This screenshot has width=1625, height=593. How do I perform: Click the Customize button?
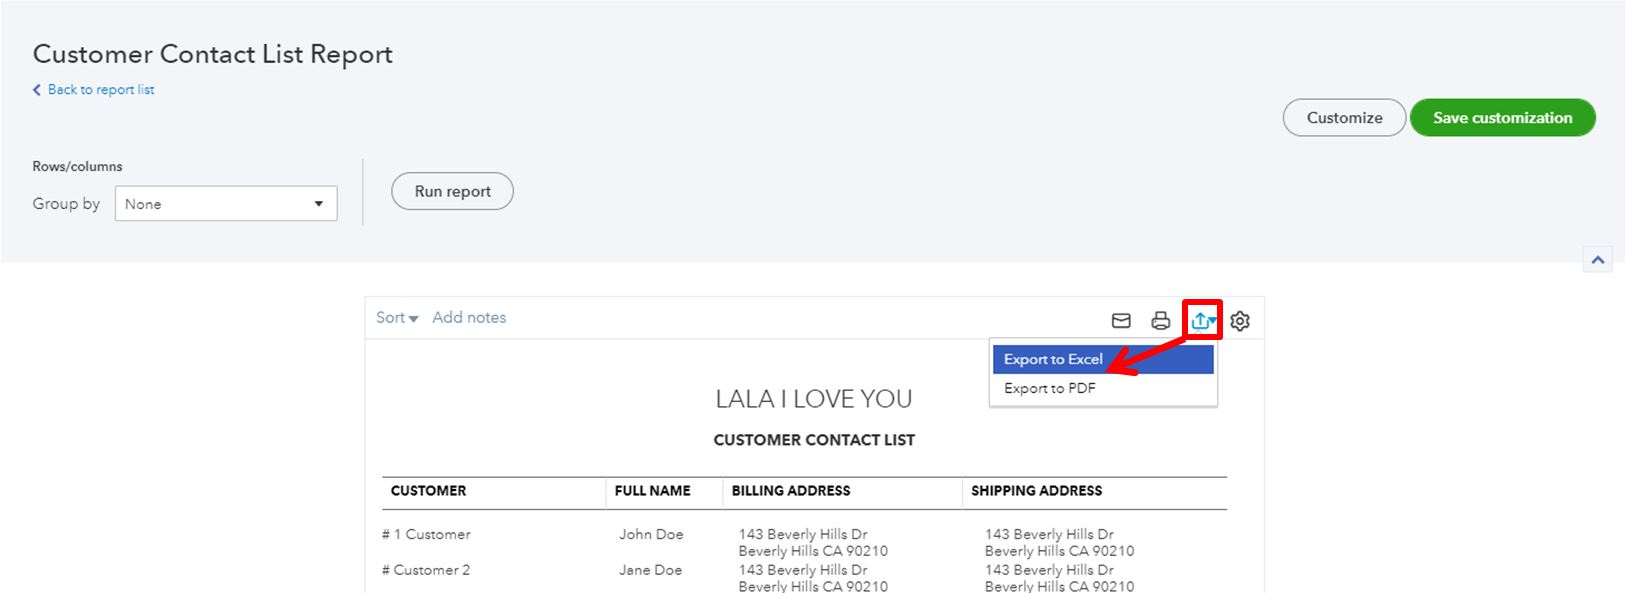click(x=1344, y=118)
